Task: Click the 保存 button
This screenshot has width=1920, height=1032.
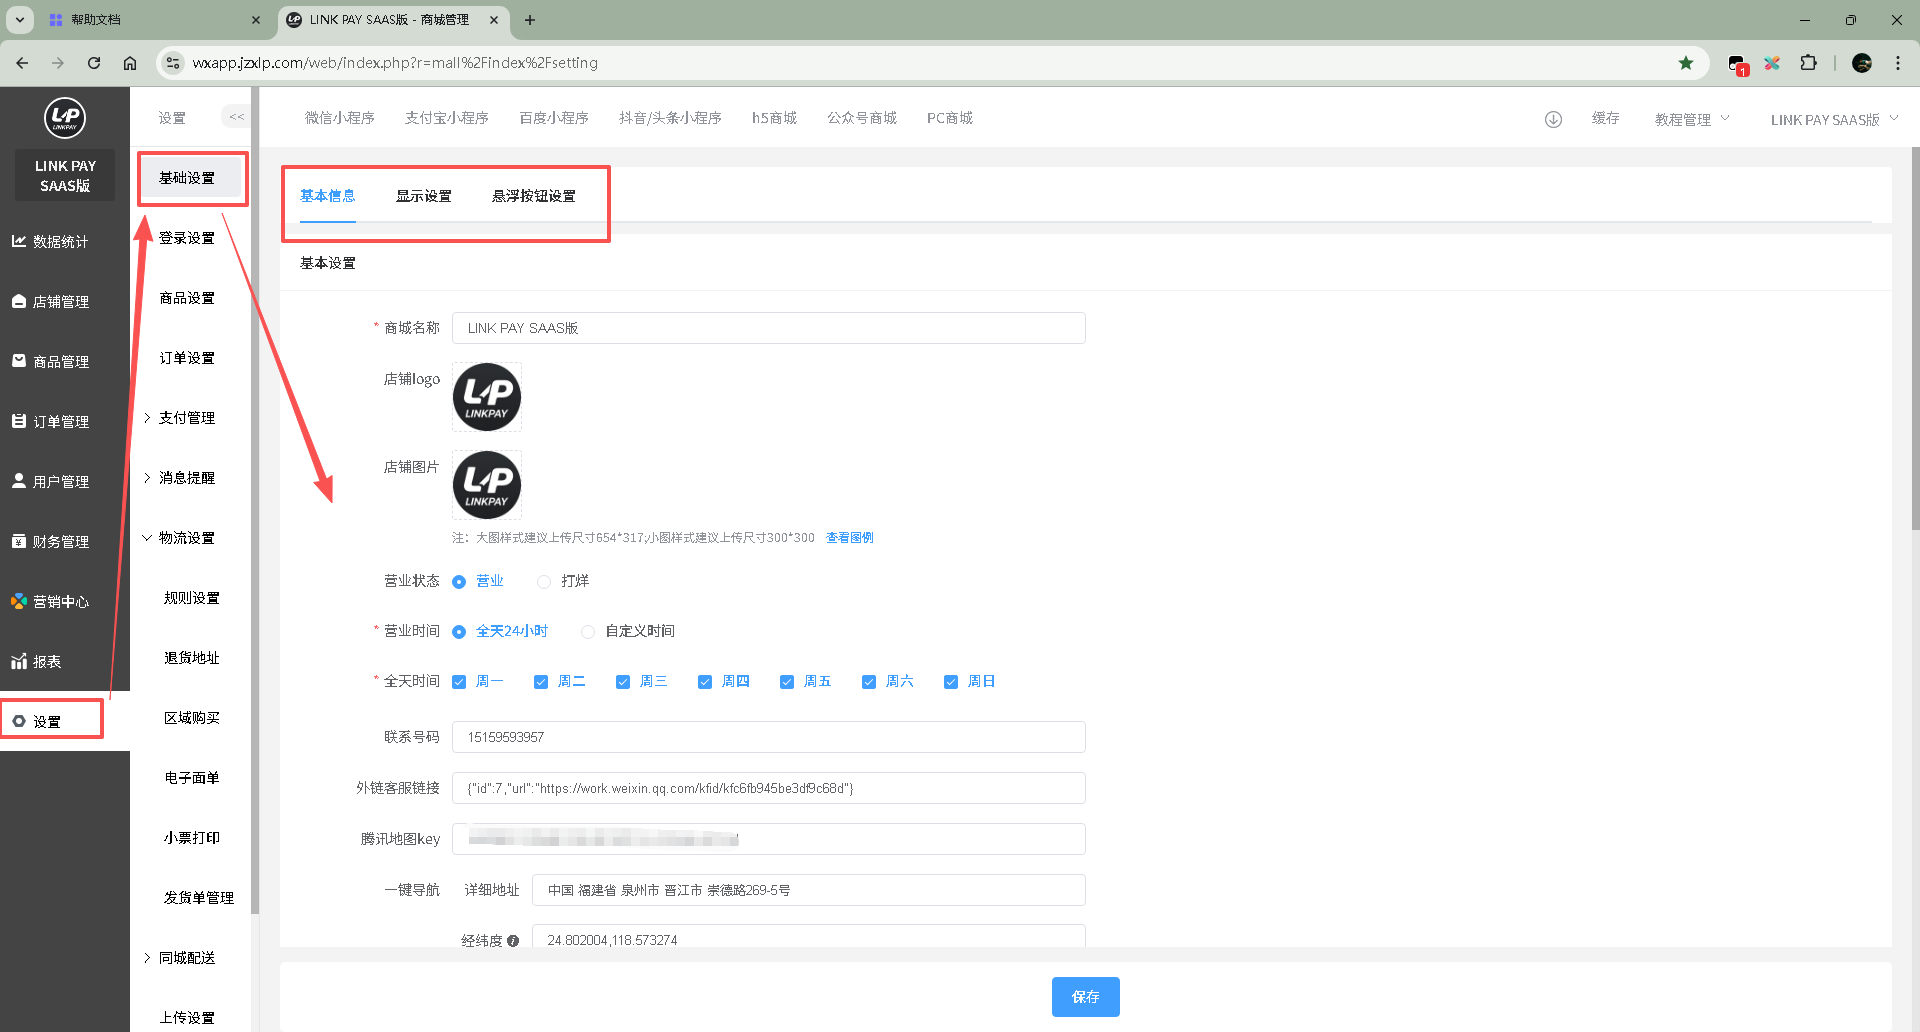Action: pyautogui.click(x=1085, y=997)
